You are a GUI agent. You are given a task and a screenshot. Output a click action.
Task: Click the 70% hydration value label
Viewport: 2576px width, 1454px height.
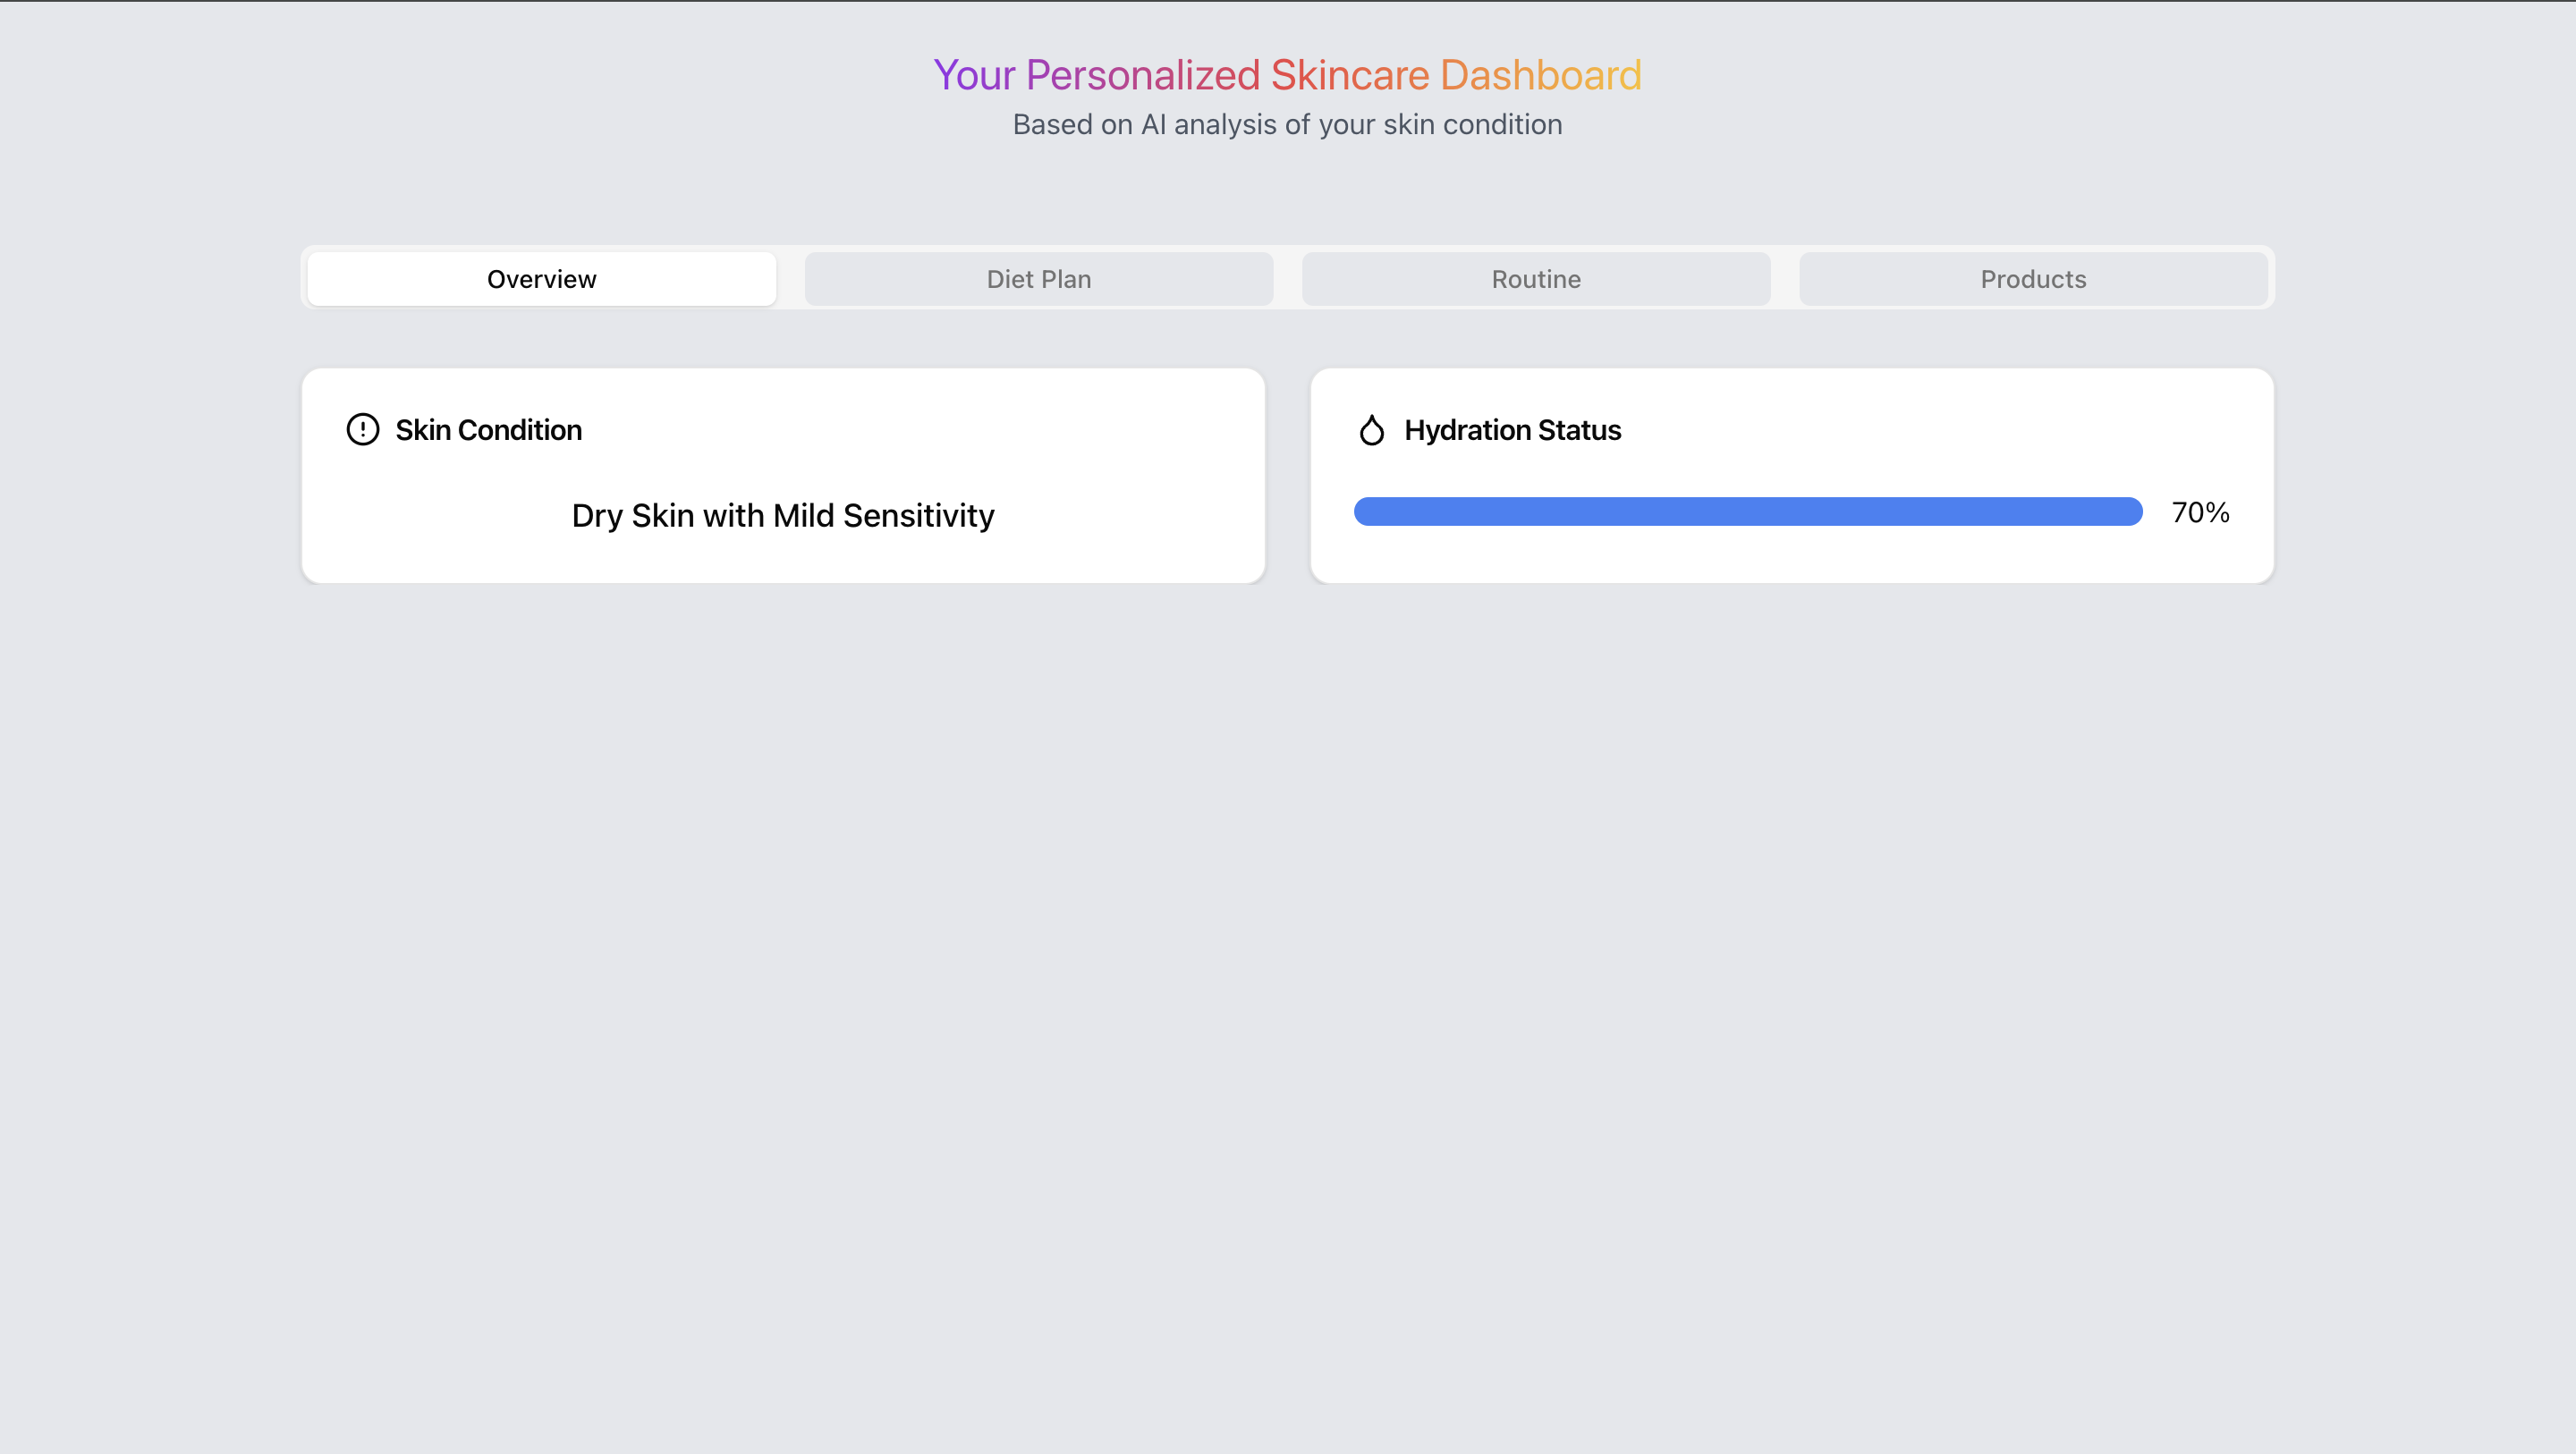coord(2200,513)
